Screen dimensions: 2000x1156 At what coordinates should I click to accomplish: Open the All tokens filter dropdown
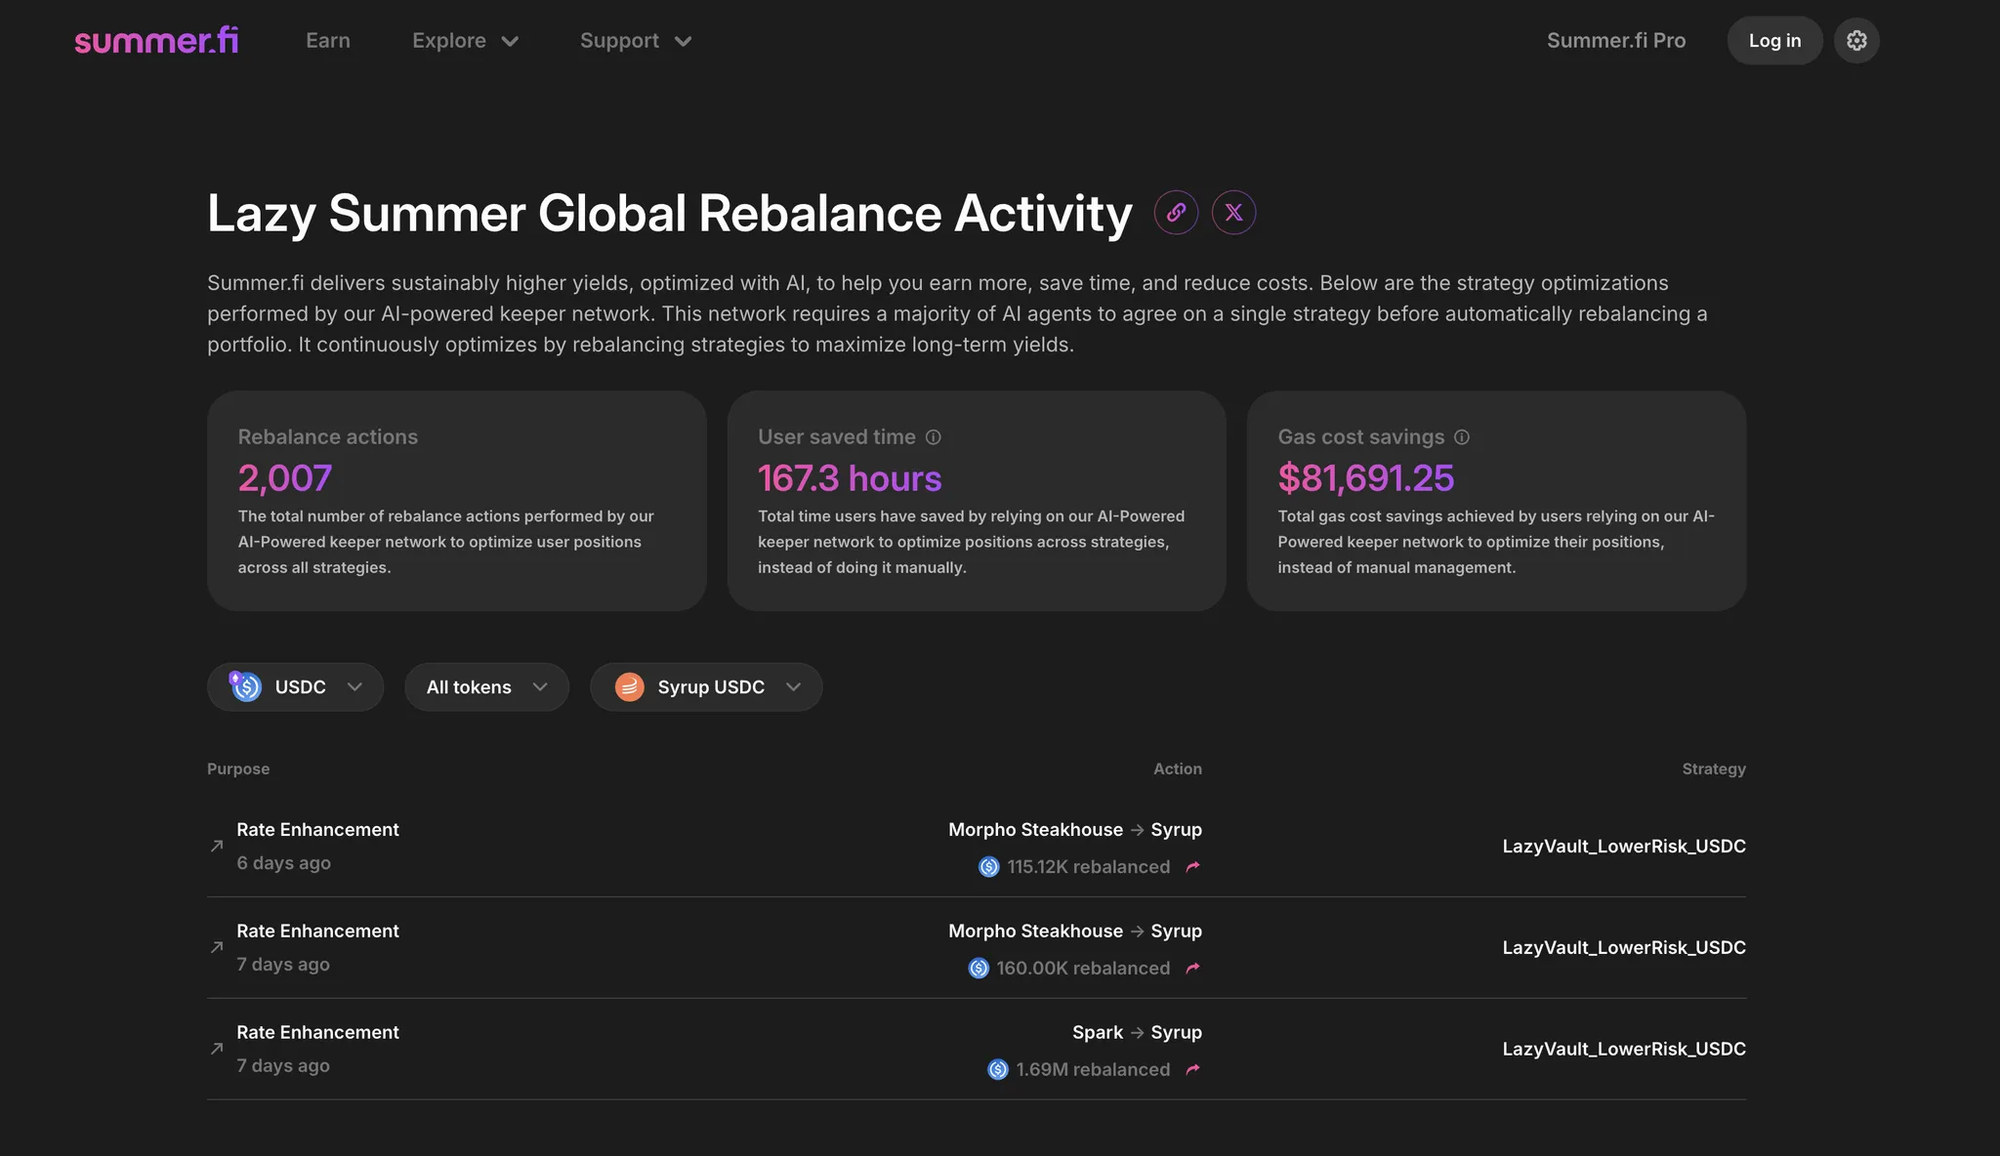[x=487, y=687]
